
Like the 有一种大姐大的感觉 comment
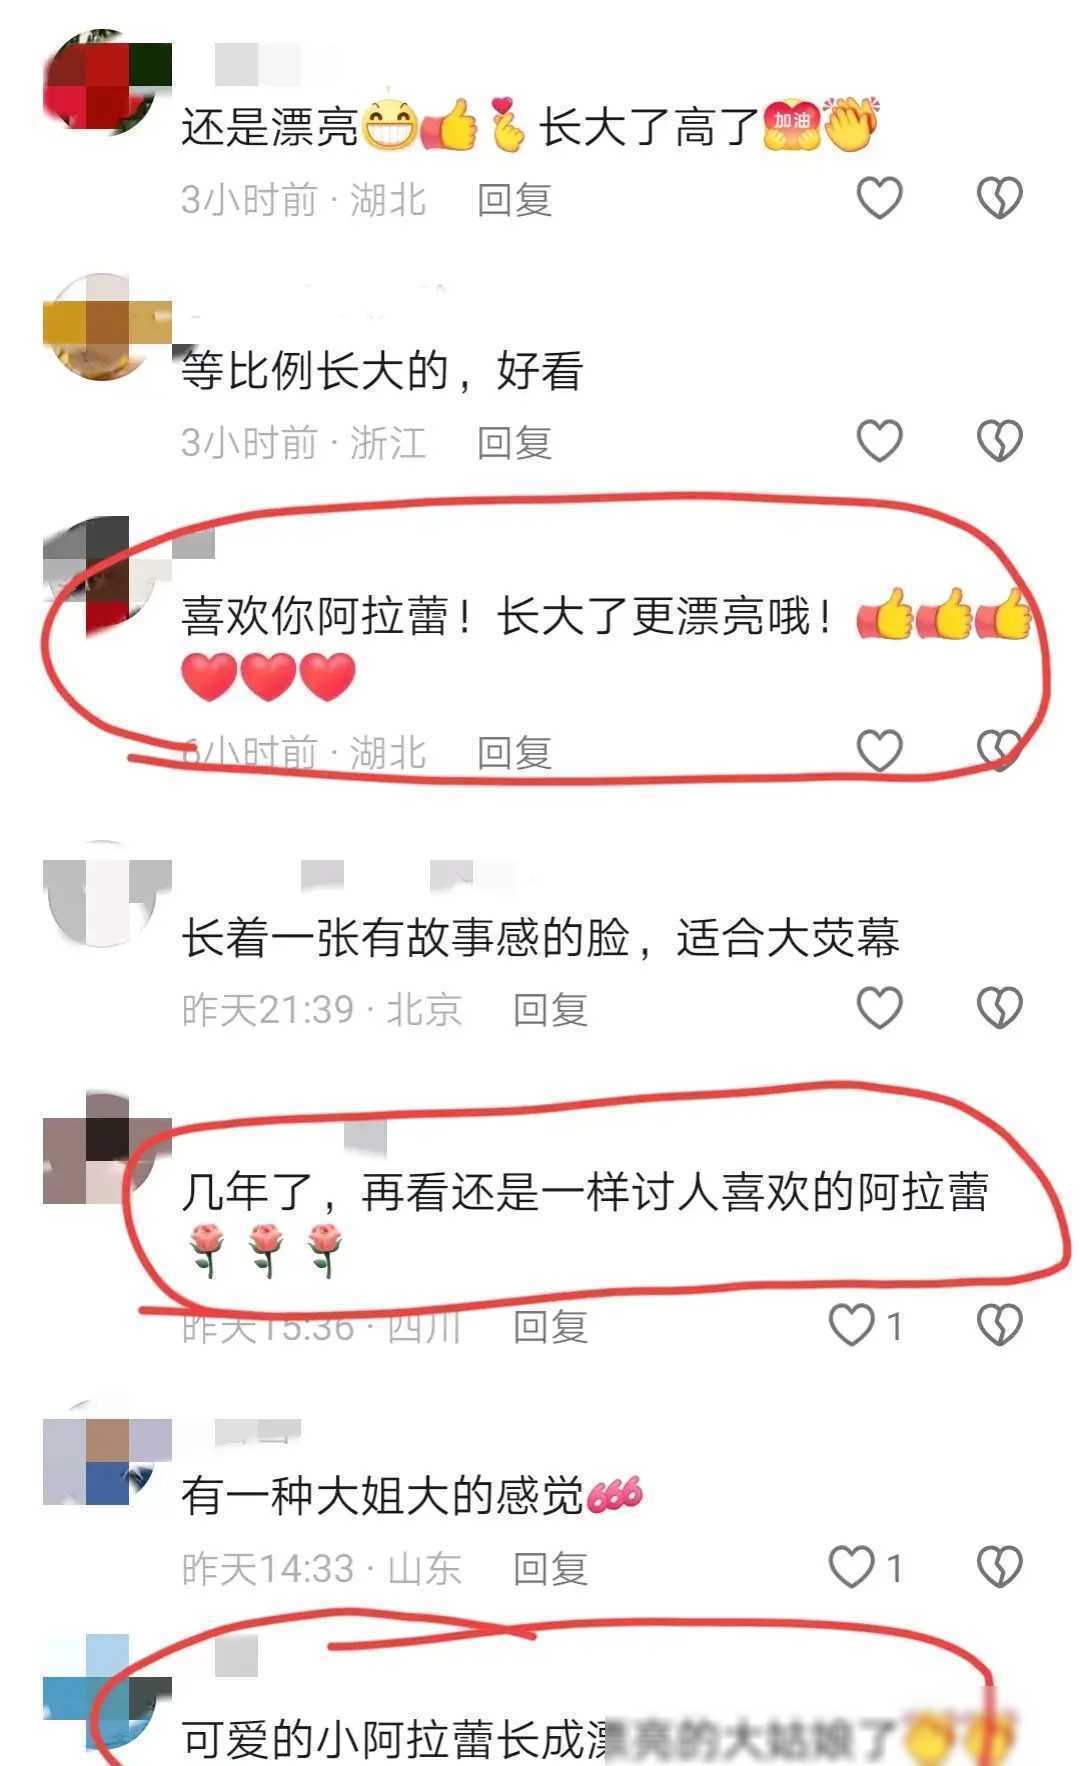click(866, 1568)
